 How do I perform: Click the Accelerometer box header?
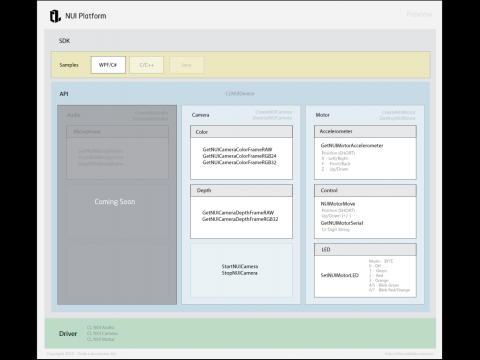coord(365,131)
